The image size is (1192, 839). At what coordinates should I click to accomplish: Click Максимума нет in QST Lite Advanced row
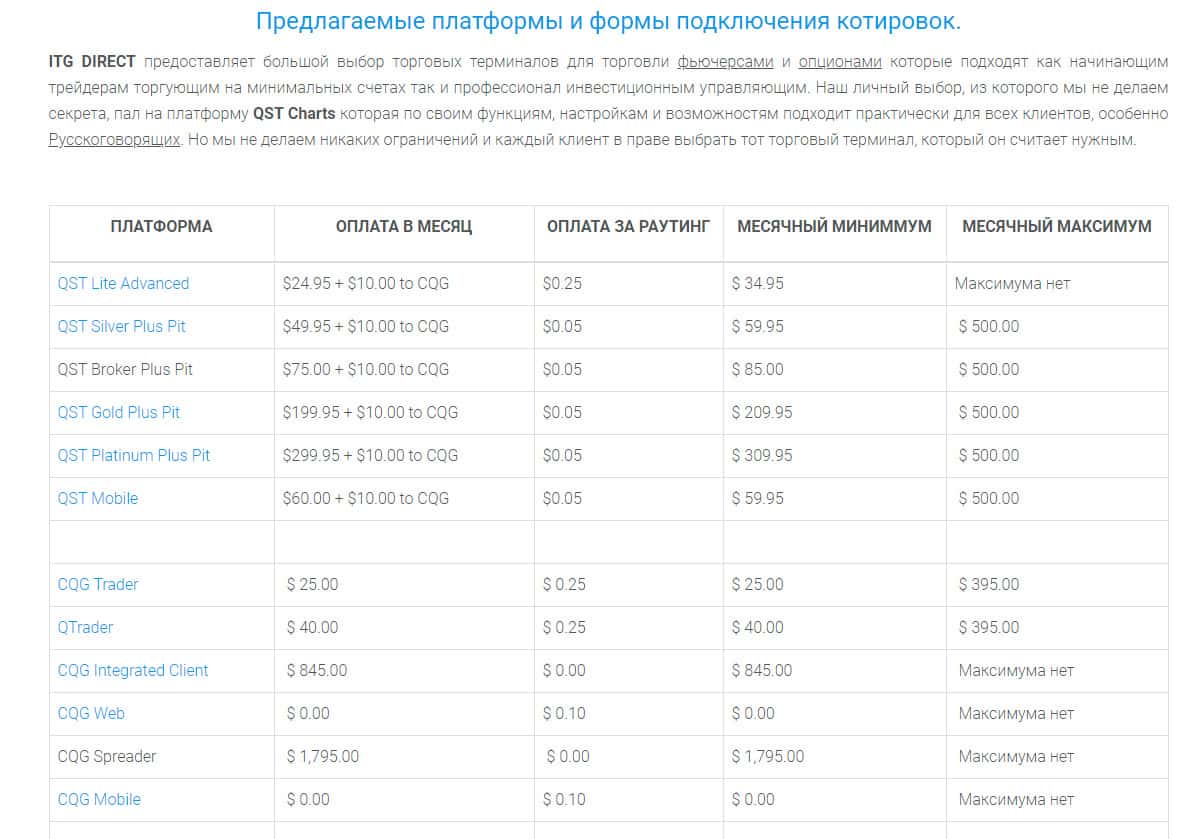point(1013,283)
